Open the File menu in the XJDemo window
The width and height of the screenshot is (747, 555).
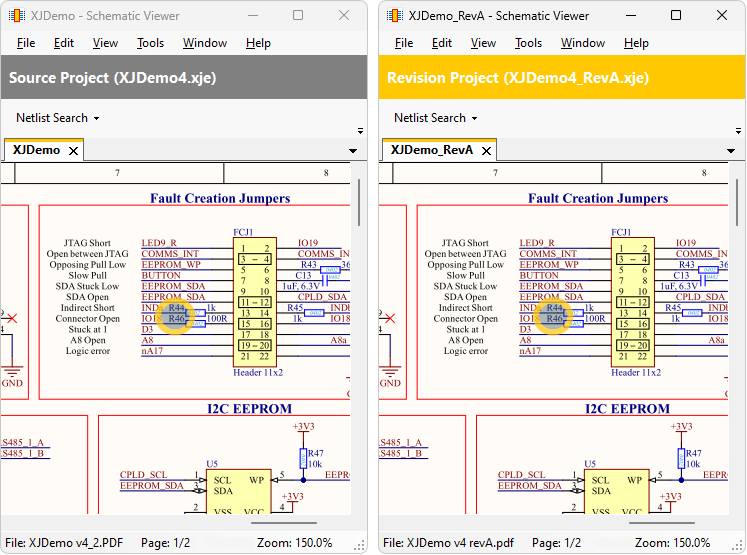pos(26,43)
